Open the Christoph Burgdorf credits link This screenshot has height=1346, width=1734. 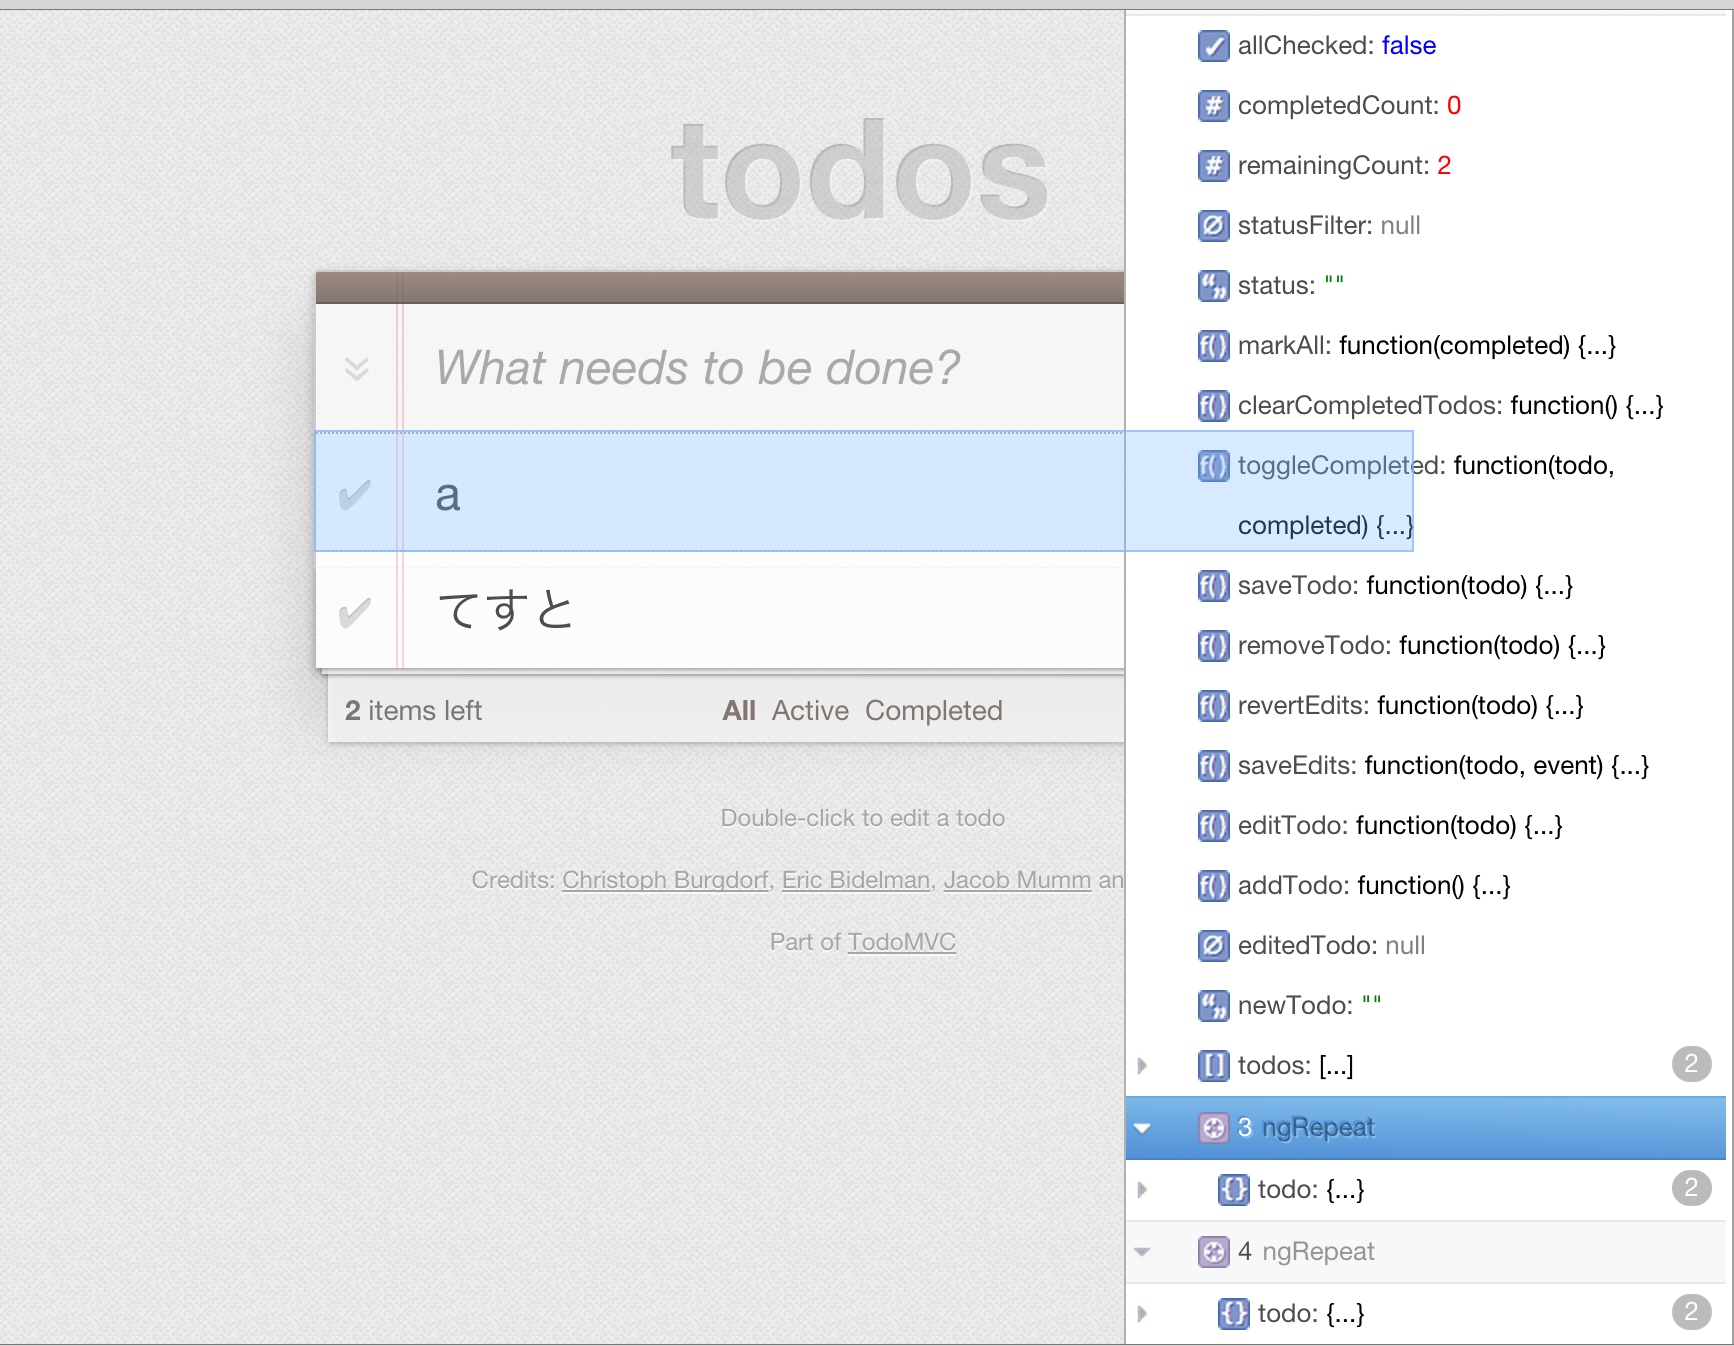tap(664, 879)
